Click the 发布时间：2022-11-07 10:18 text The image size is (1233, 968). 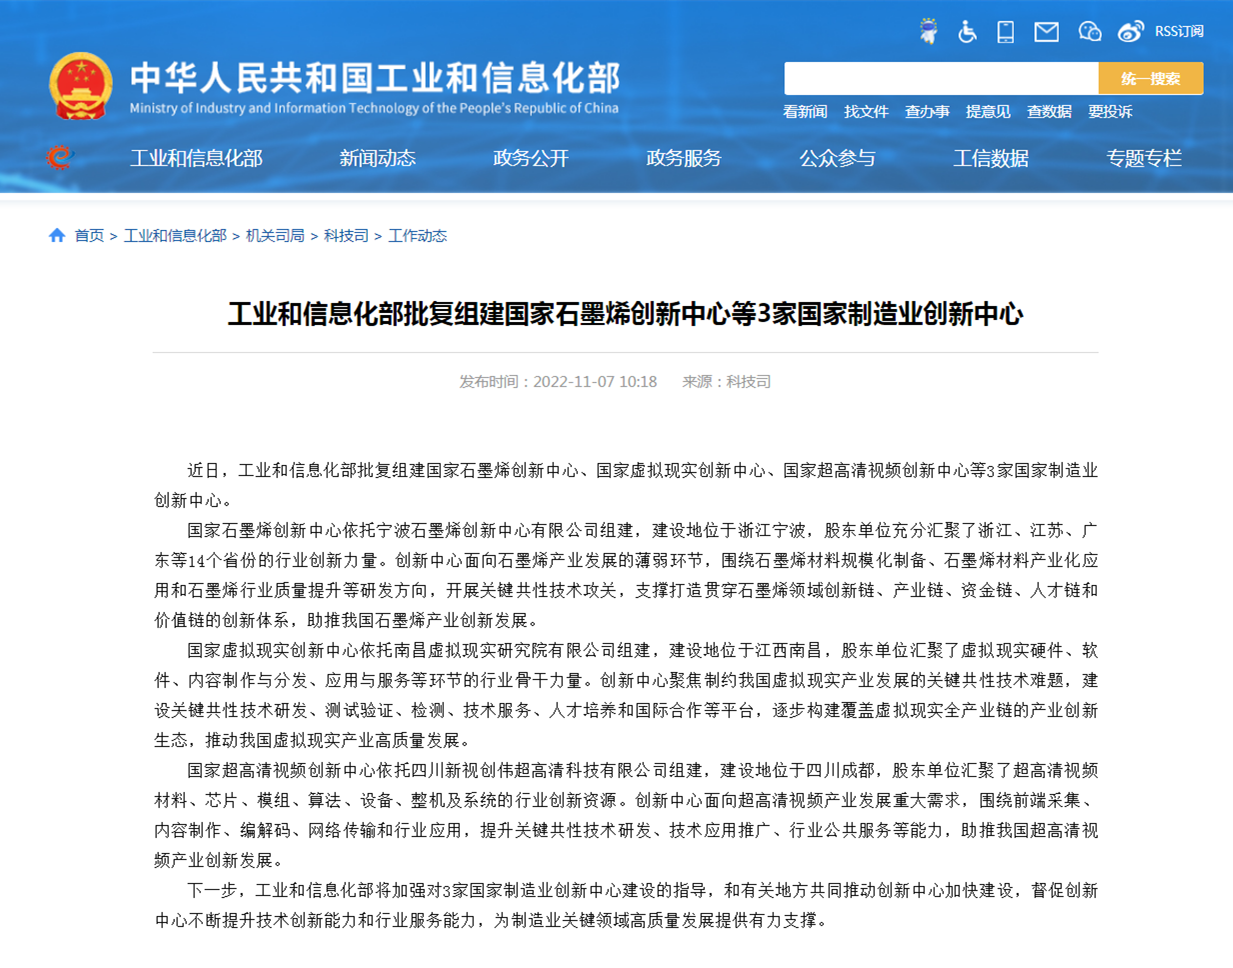pyautogui.click(x=558, y=382)
